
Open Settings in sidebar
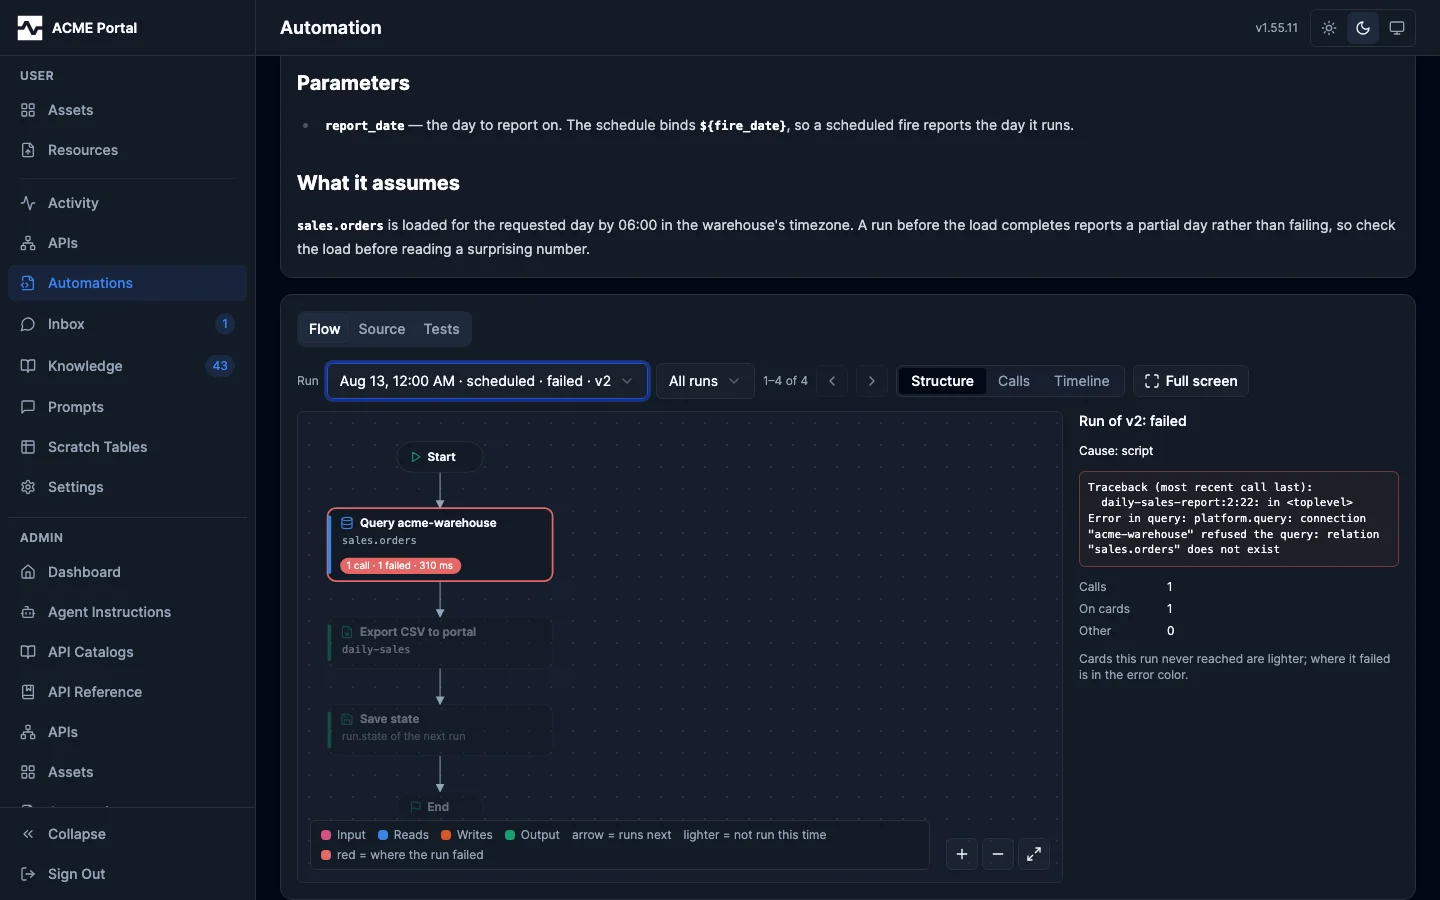(x=127, y=487)
